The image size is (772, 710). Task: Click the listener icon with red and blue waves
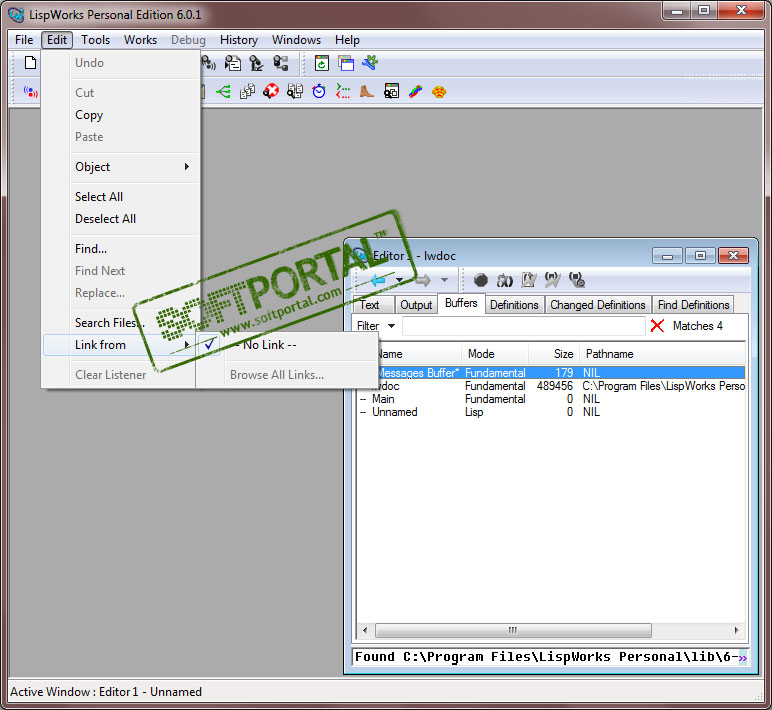pyautogui.click(x=31, y=92)
